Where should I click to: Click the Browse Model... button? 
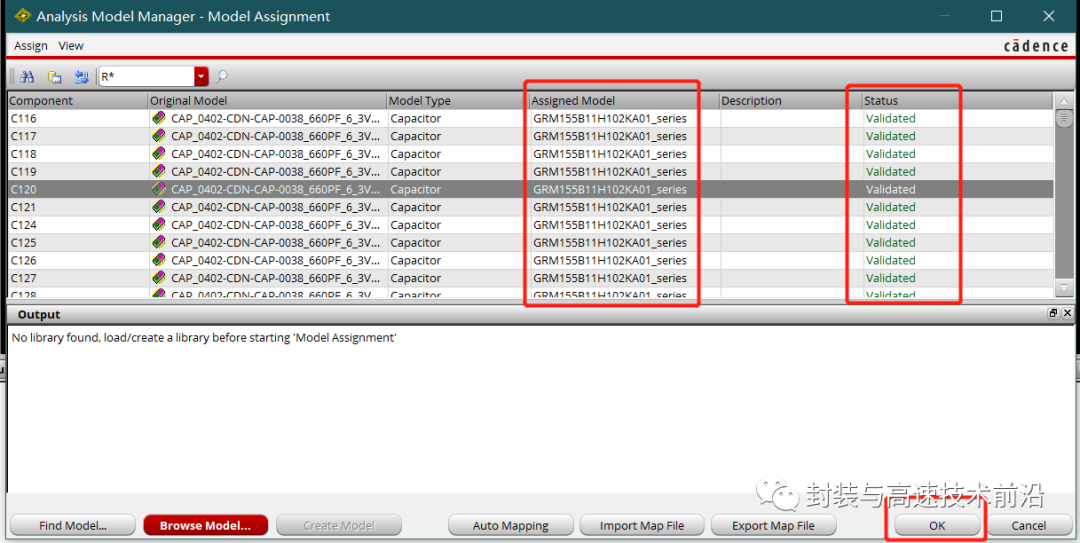(205, 525)
